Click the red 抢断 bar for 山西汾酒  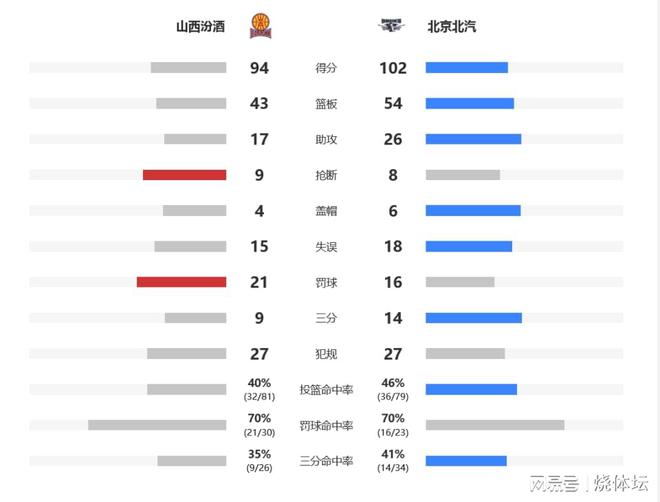(x=184, y=175)
